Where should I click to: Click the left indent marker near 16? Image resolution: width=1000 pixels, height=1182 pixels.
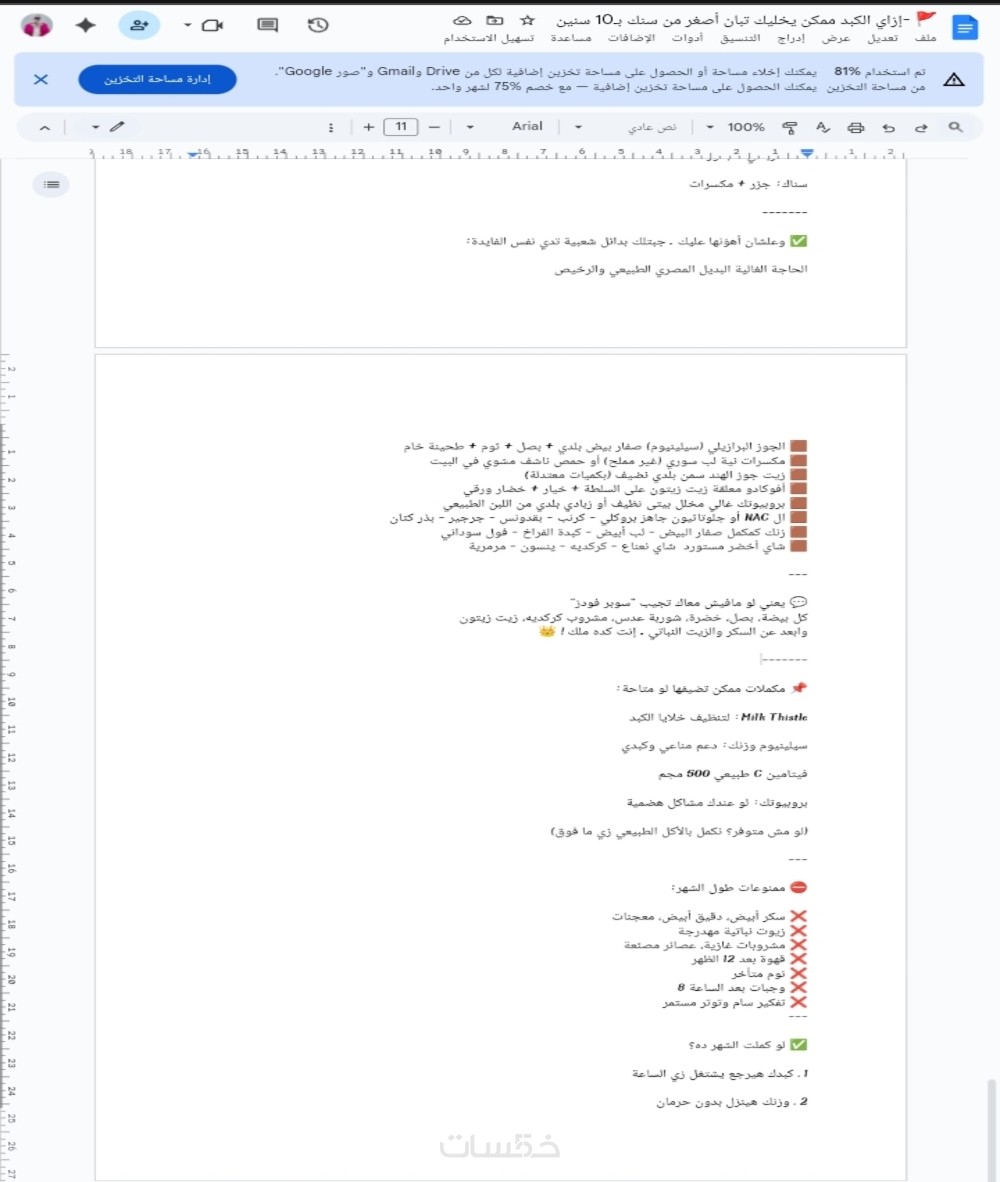click(x=193, y=153)
